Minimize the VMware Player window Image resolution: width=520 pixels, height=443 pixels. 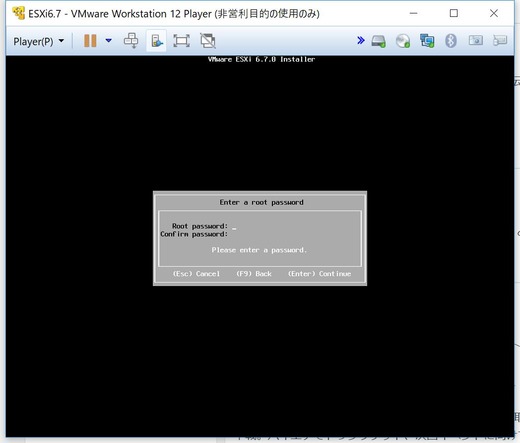[413, 13]
